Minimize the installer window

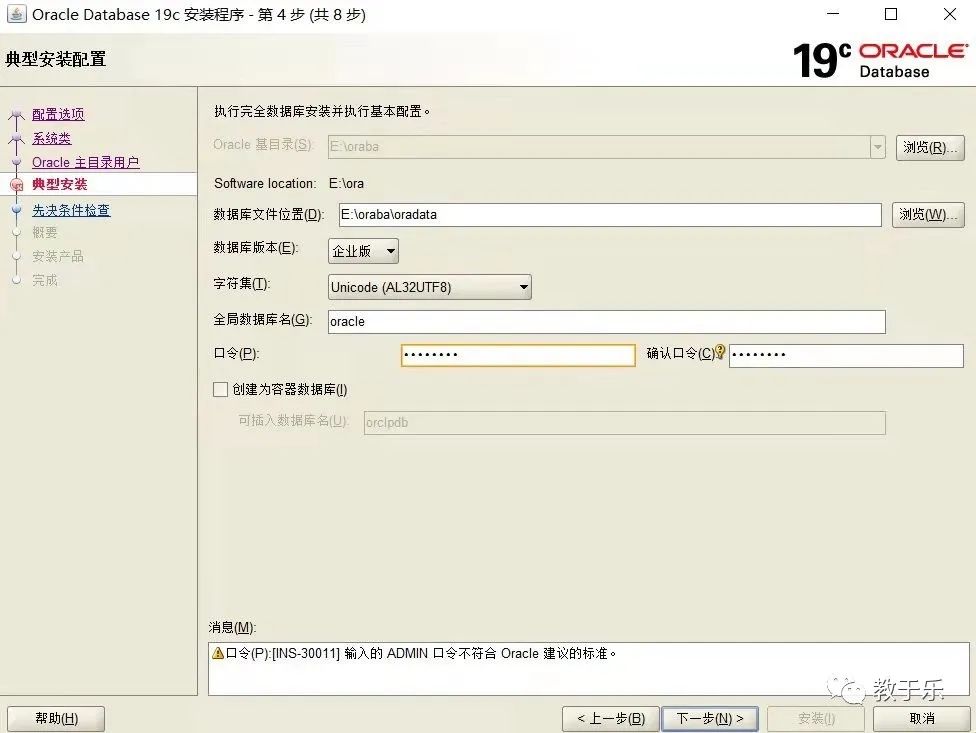833,14
